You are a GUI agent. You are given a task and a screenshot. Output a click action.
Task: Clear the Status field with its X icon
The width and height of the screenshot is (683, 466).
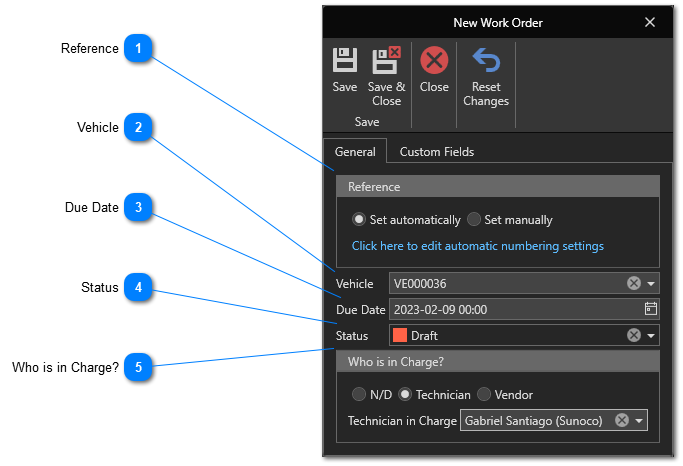[x=633, y=336]
